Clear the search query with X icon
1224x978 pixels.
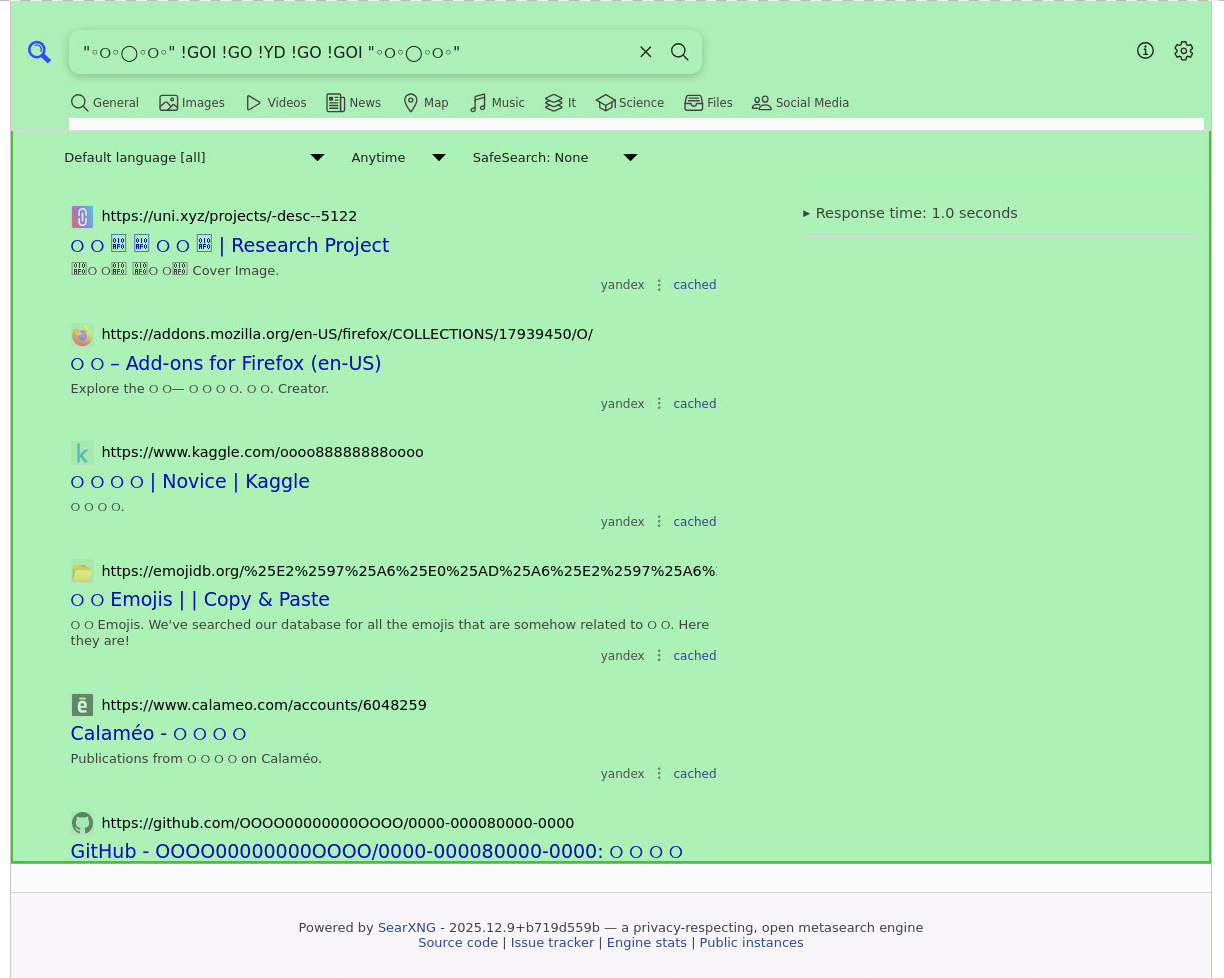click(646, 52)
